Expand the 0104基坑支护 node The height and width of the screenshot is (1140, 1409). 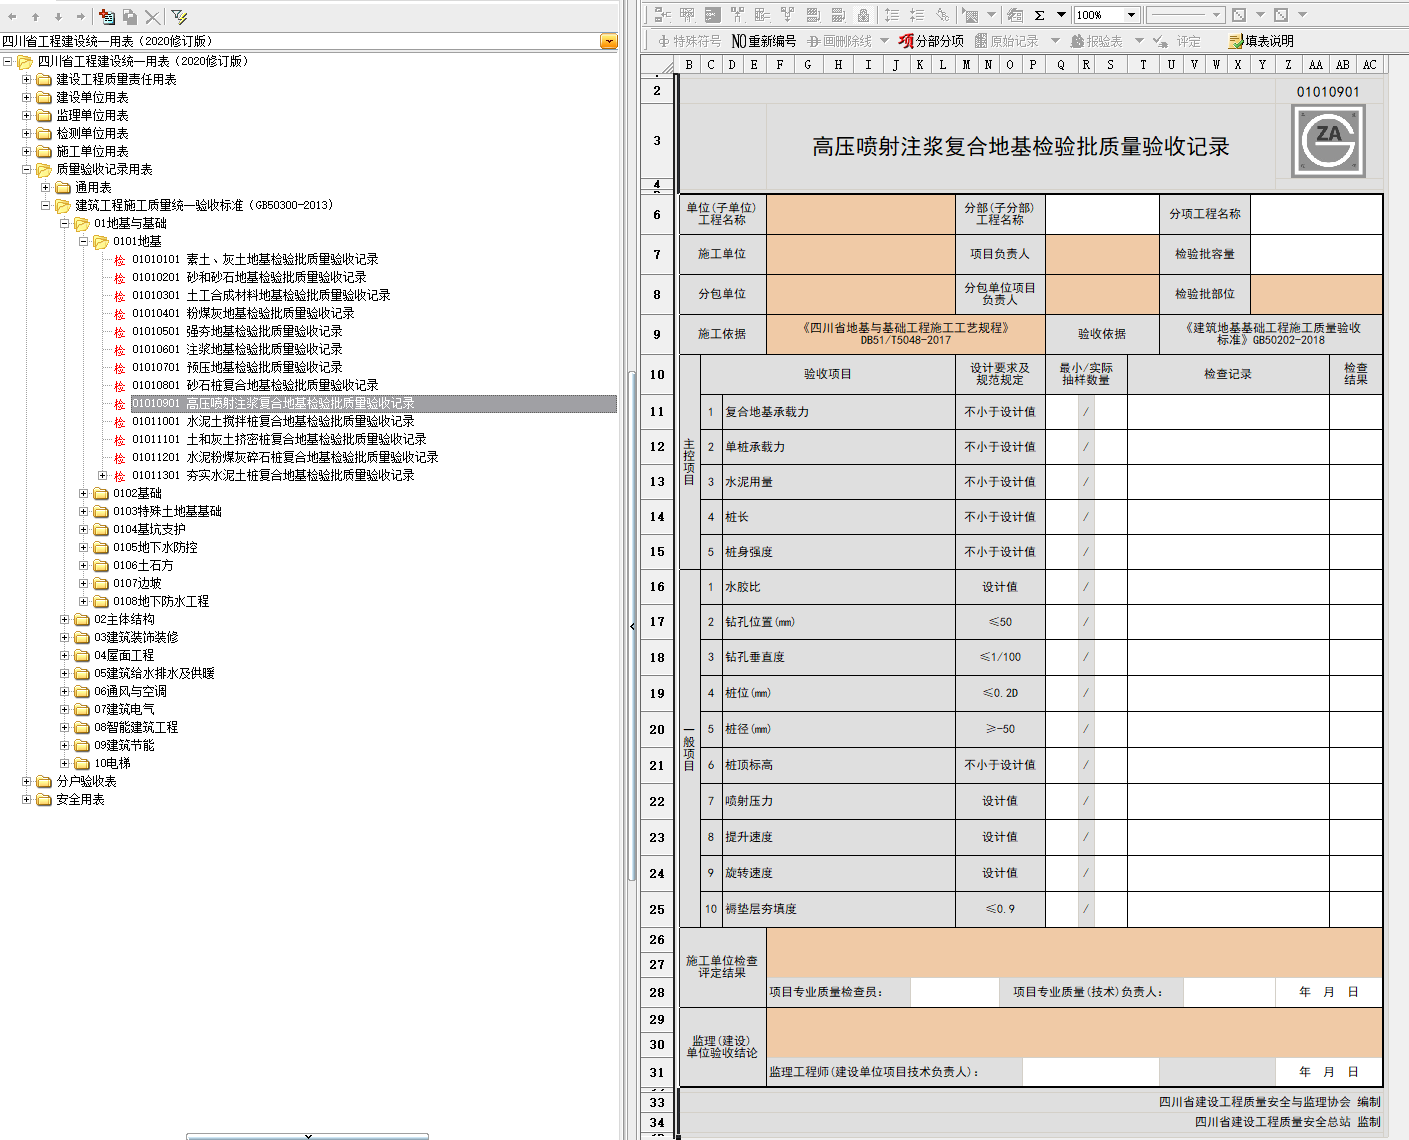(84, 530)
